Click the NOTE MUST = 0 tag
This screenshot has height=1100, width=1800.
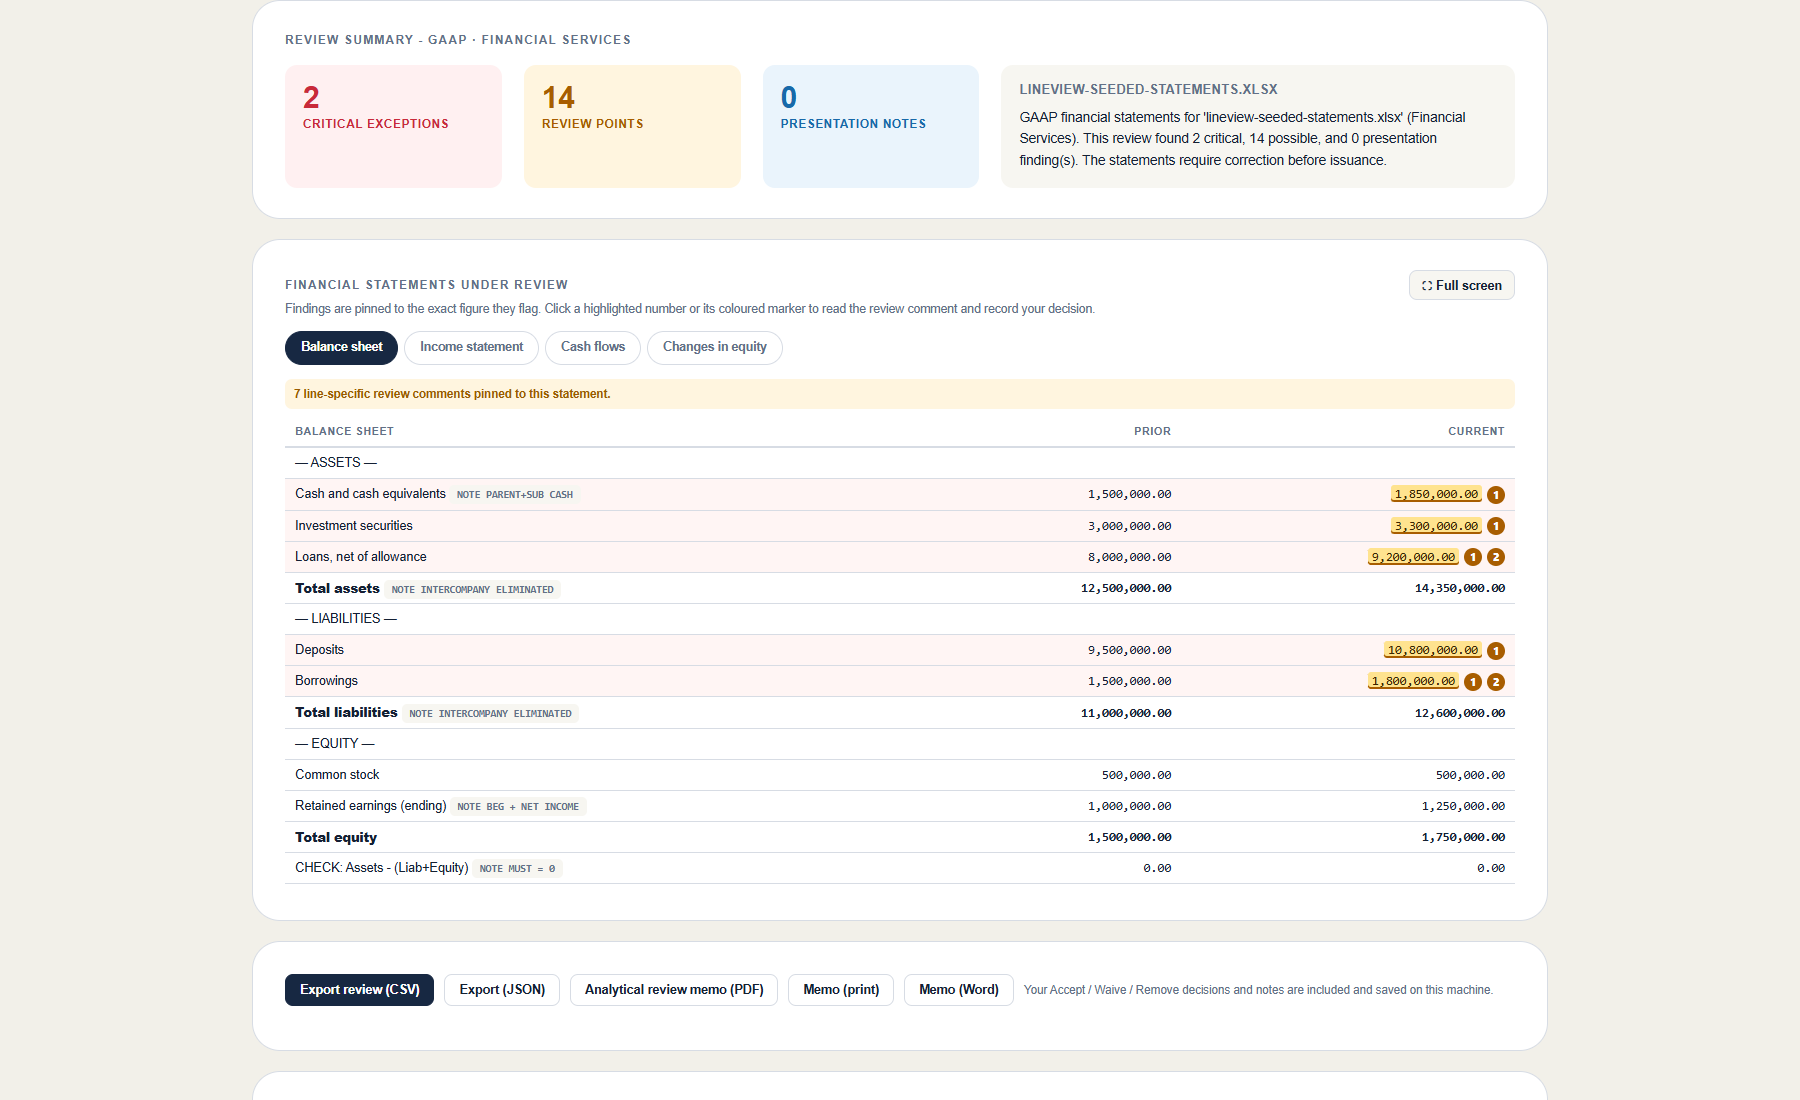tap(517, 869)
